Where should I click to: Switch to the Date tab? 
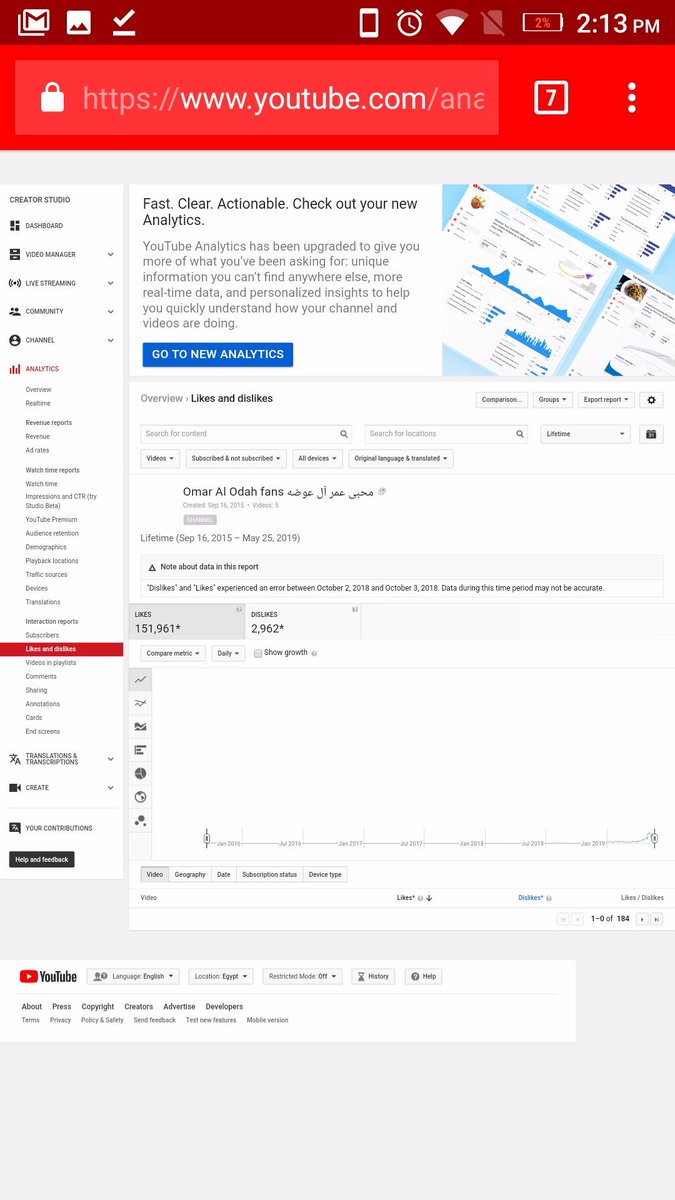click(224, 874)
